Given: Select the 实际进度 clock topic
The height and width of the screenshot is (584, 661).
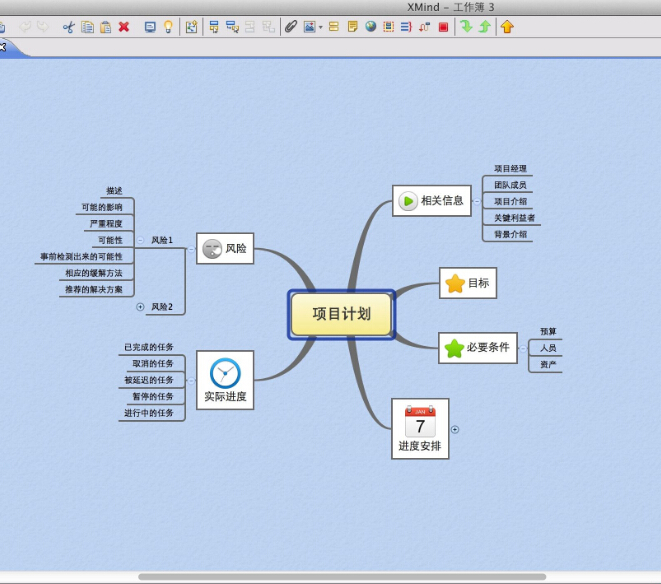Looking at the screenshot, I should click(x=225, y=380).
